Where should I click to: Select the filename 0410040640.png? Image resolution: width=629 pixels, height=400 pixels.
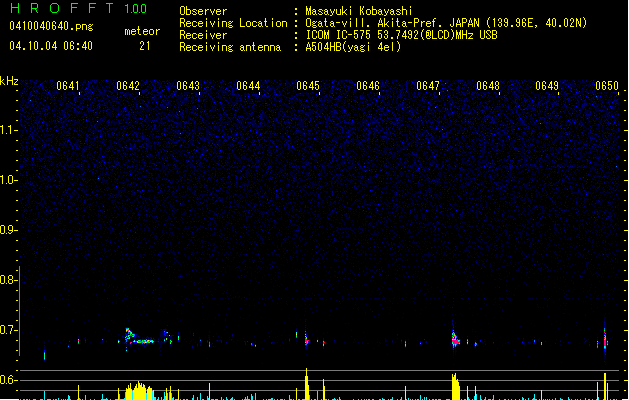click(51, 26)
